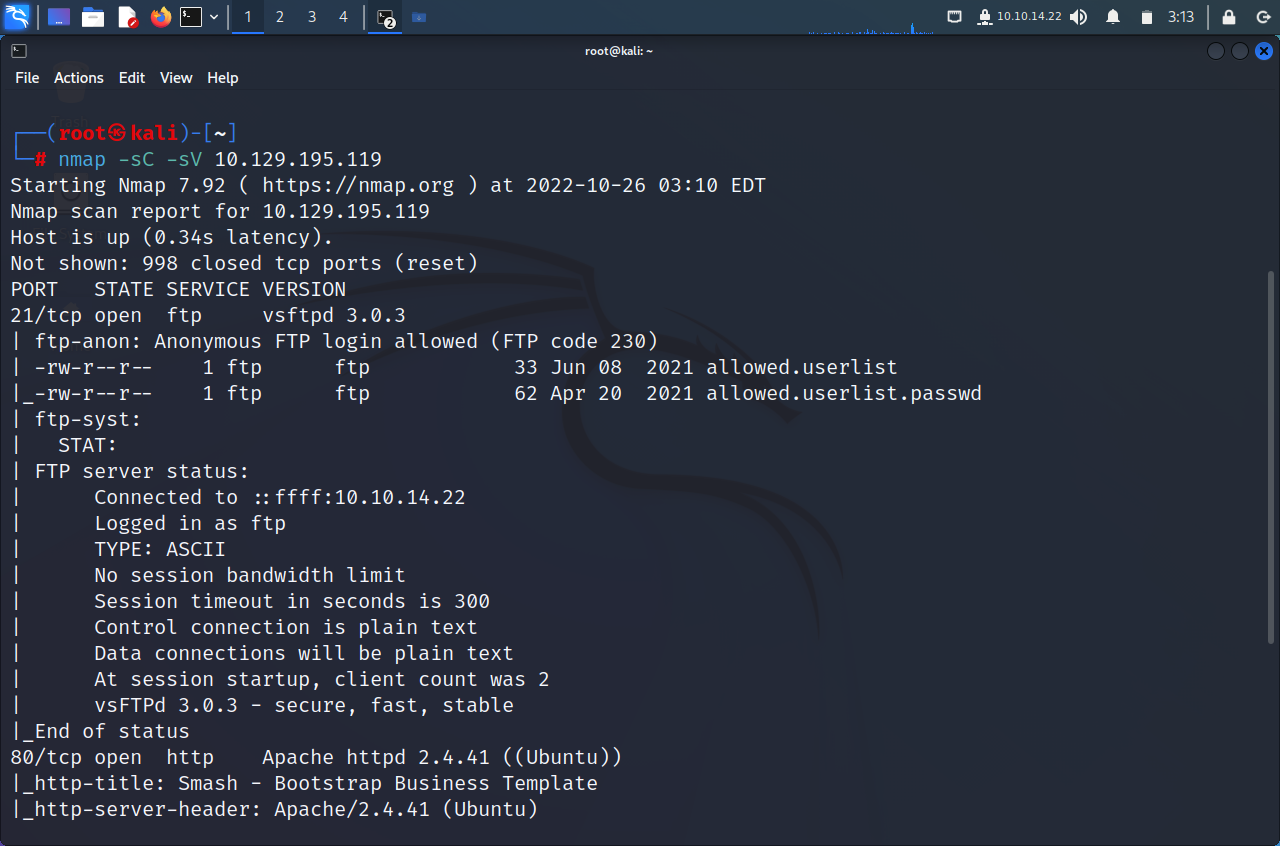This screenshot has height=846, width=1280.
Task: Click 'TYPE: ASCII' line
Action: click(160, 549)
